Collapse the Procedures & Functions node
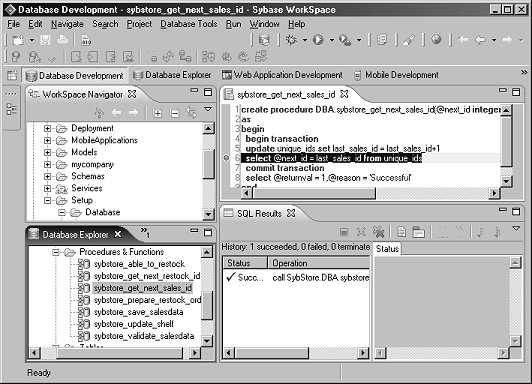The width and height of the screenshot is (532, 384). pyautogui.click(x=56, y=252)
